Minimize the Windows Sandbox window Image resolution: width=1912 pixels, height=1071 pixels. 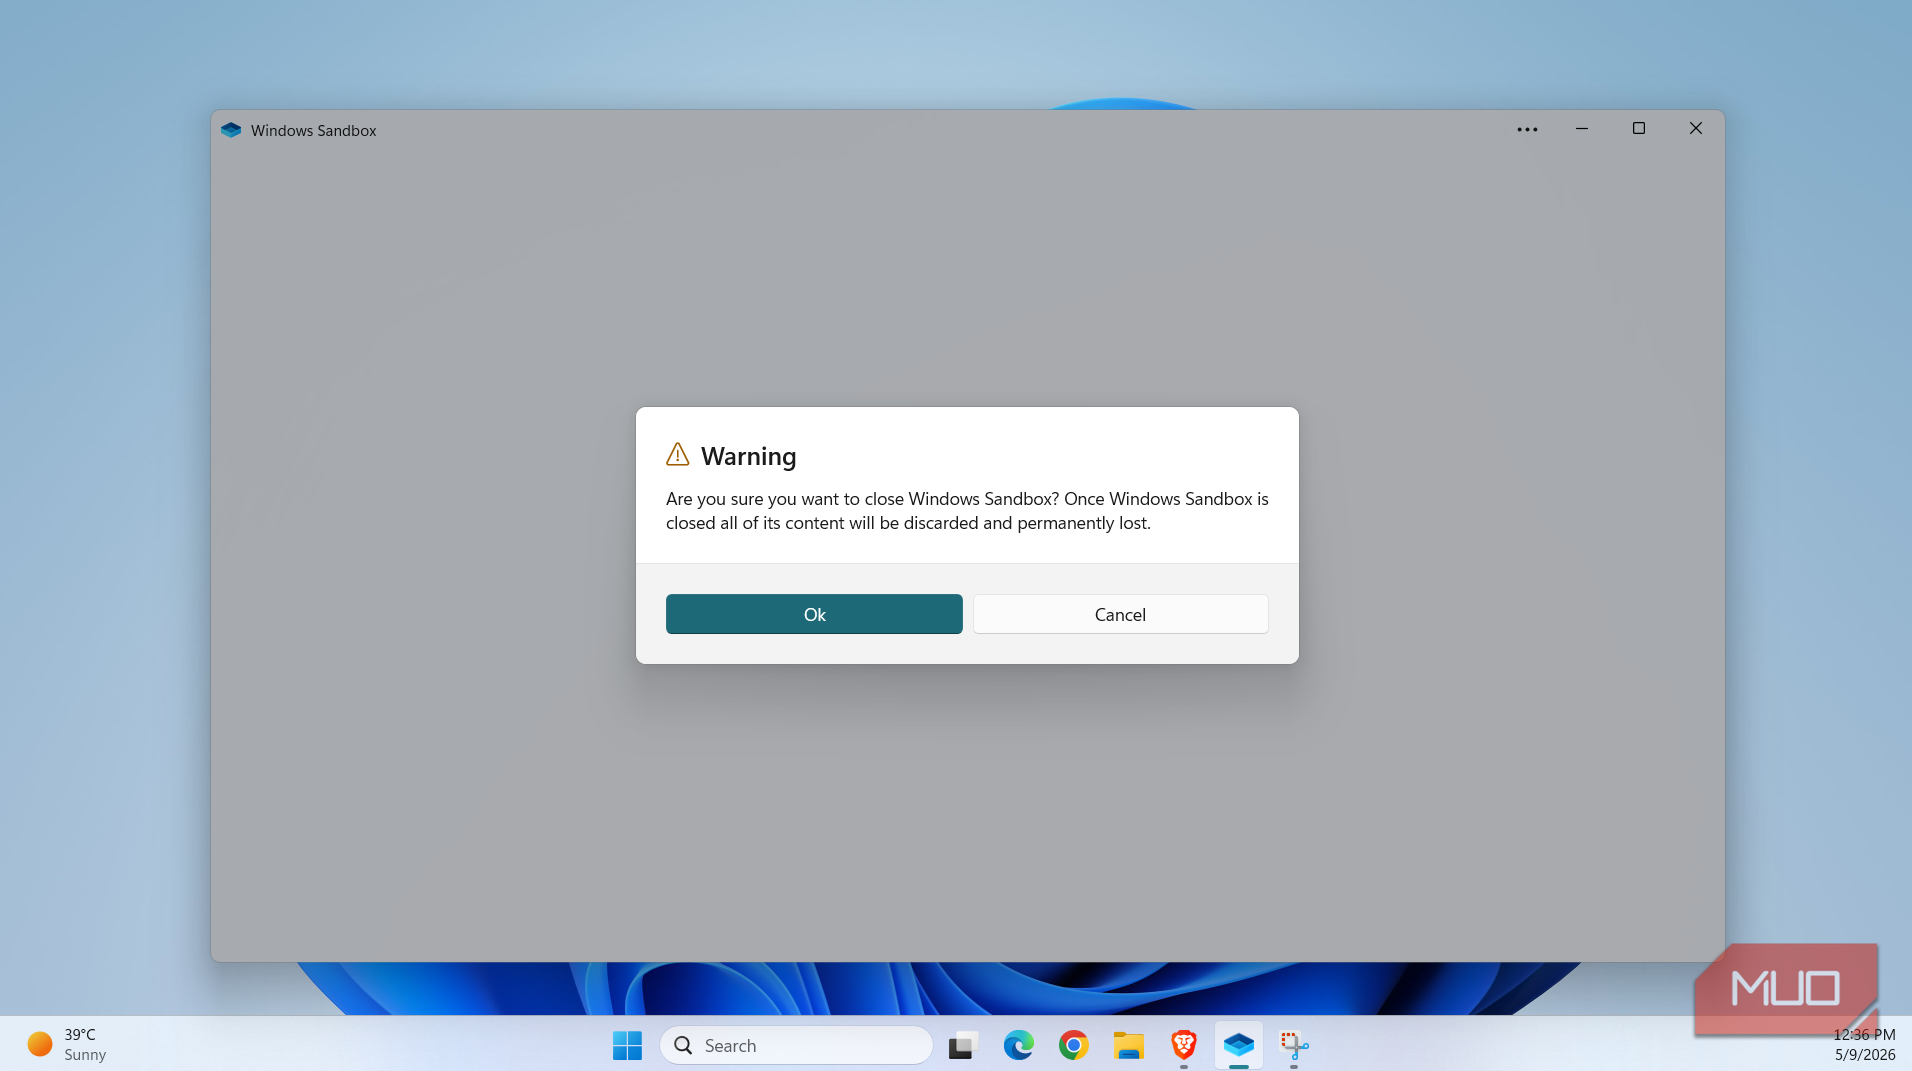pyautogui.click(x=1582, y=129)
